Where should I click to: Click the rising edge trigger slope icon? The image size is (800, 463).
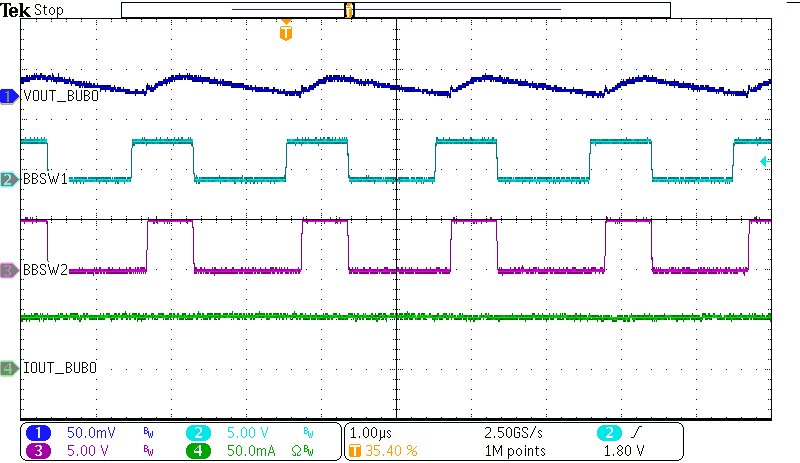click(x=637, y=432)
